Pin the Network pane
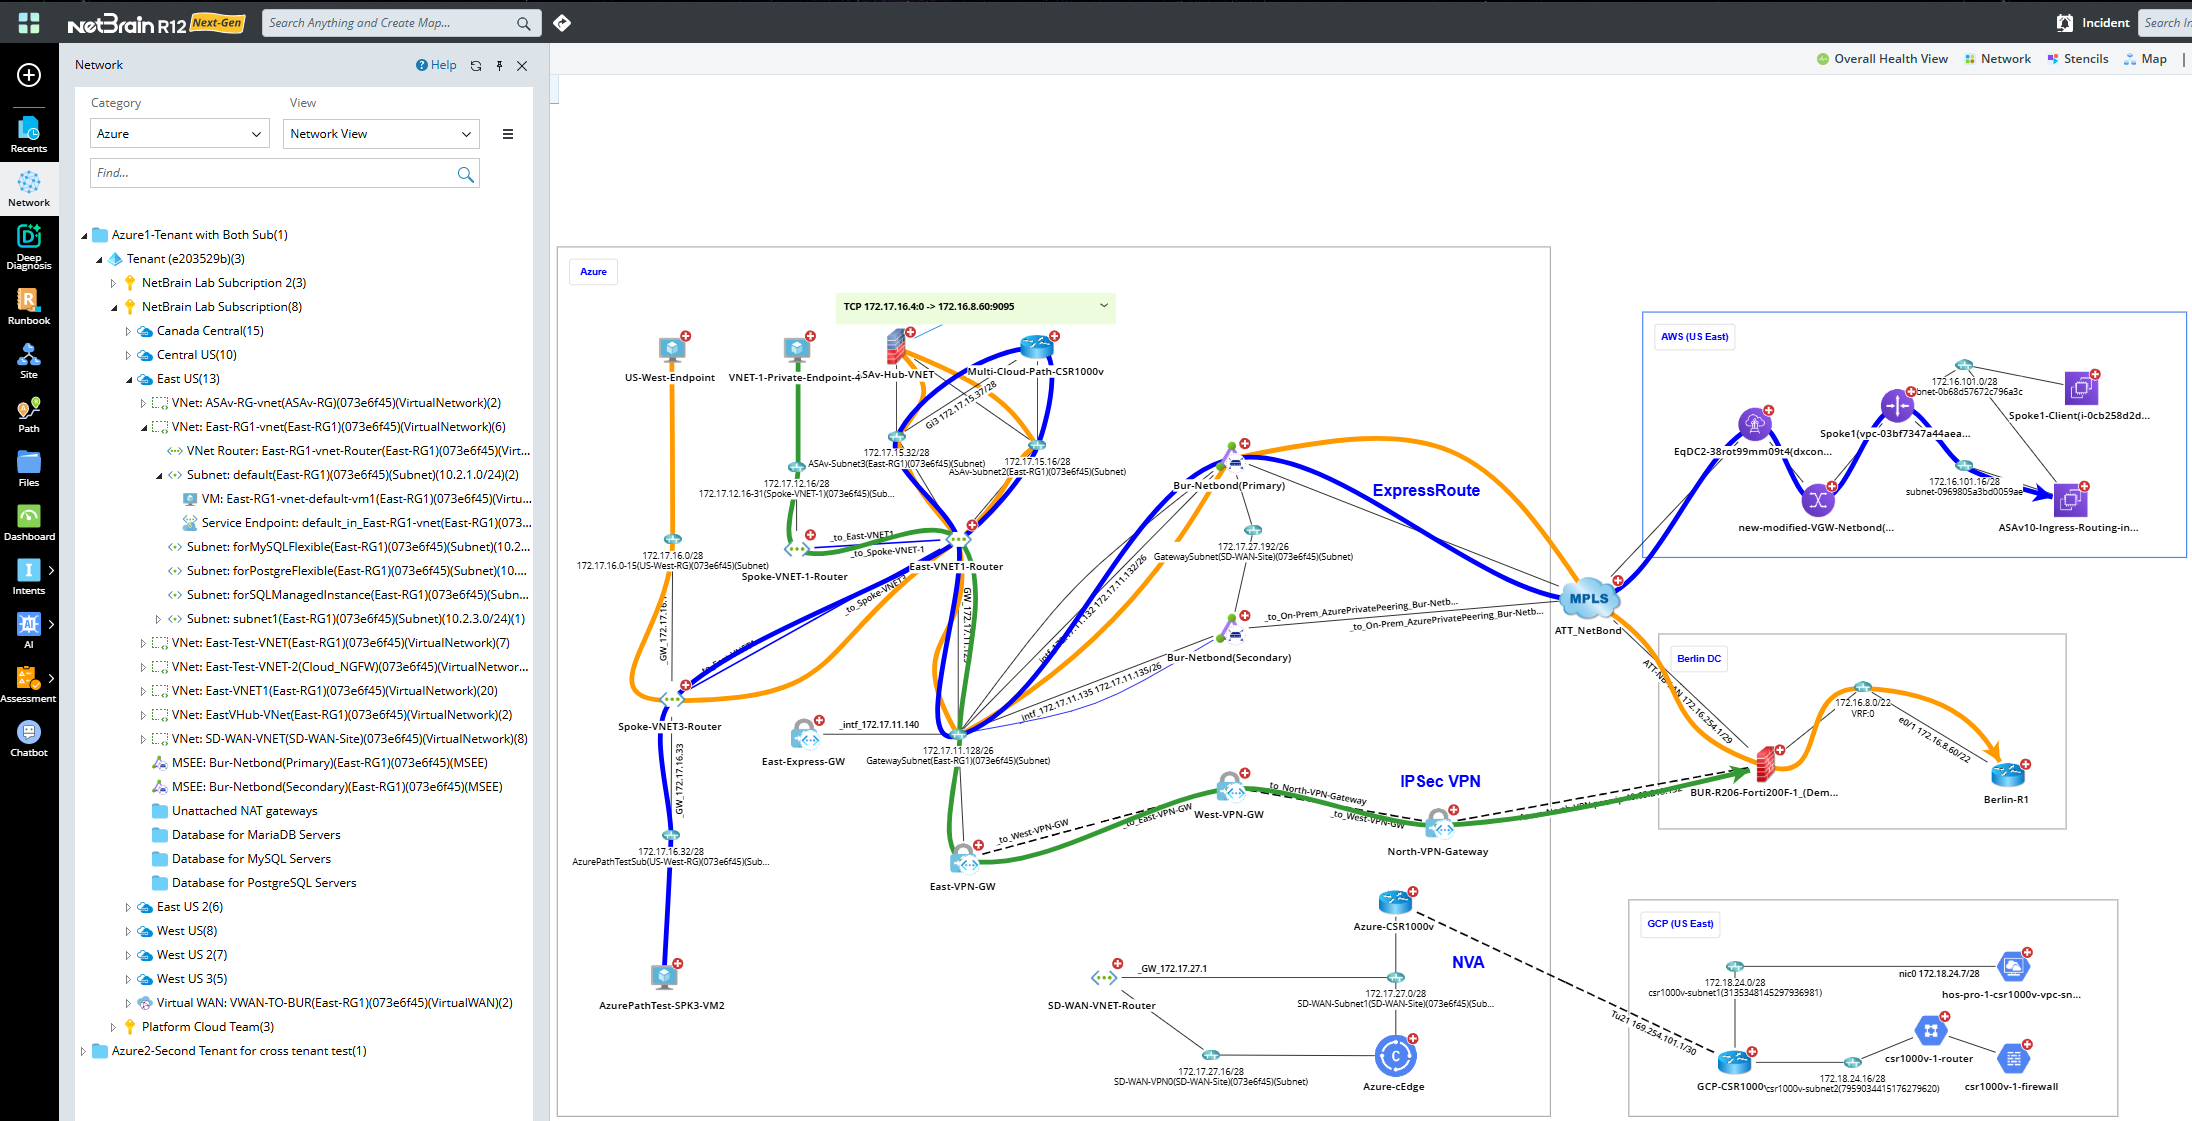 coord(499,66)
